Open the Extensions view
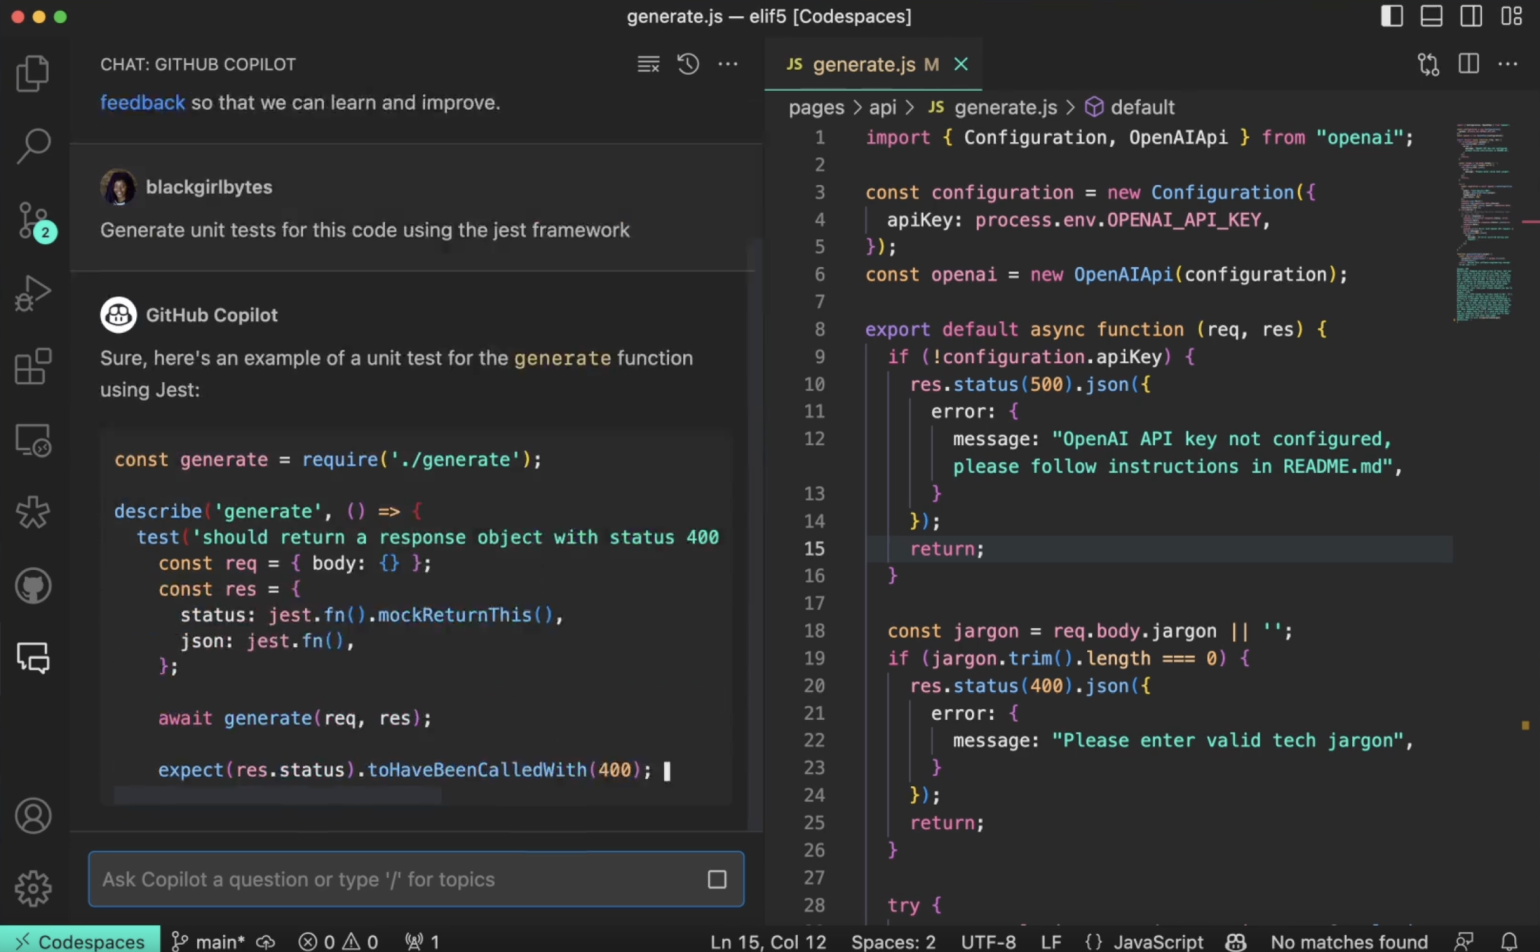1540x952 pixels. (x=33, y=367)
